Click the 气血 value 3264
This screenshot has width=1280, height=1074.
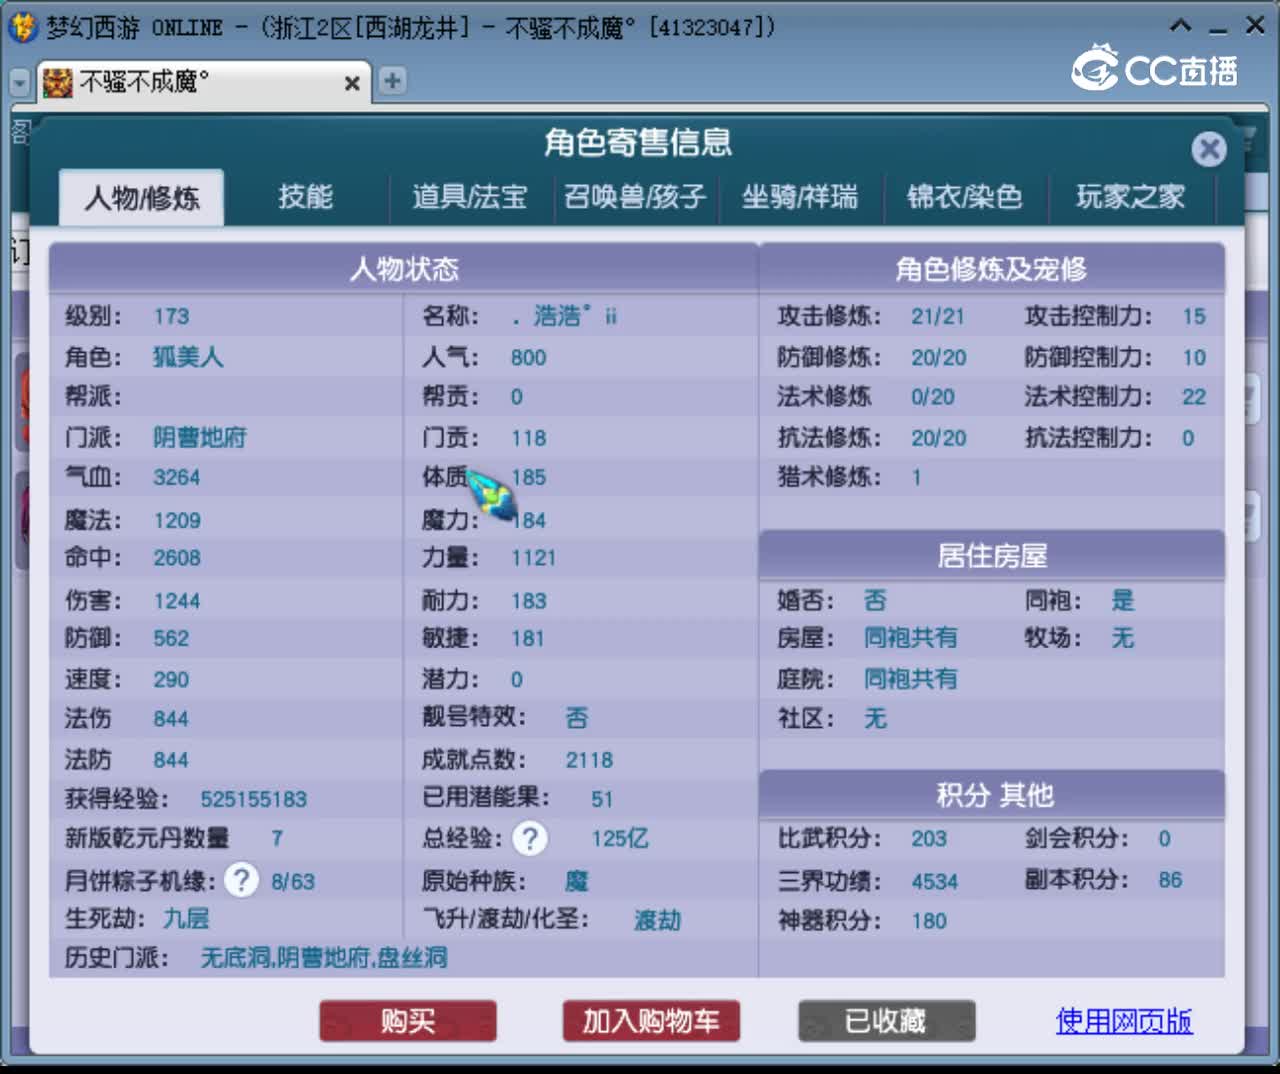click(176, 477)
